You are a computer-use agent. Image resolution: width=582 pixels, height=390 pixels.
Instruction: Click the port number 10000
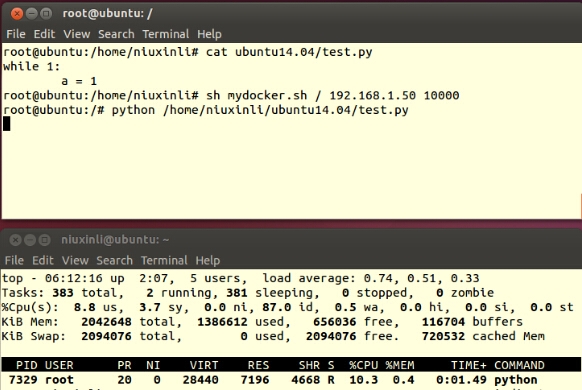pos(441,96)
